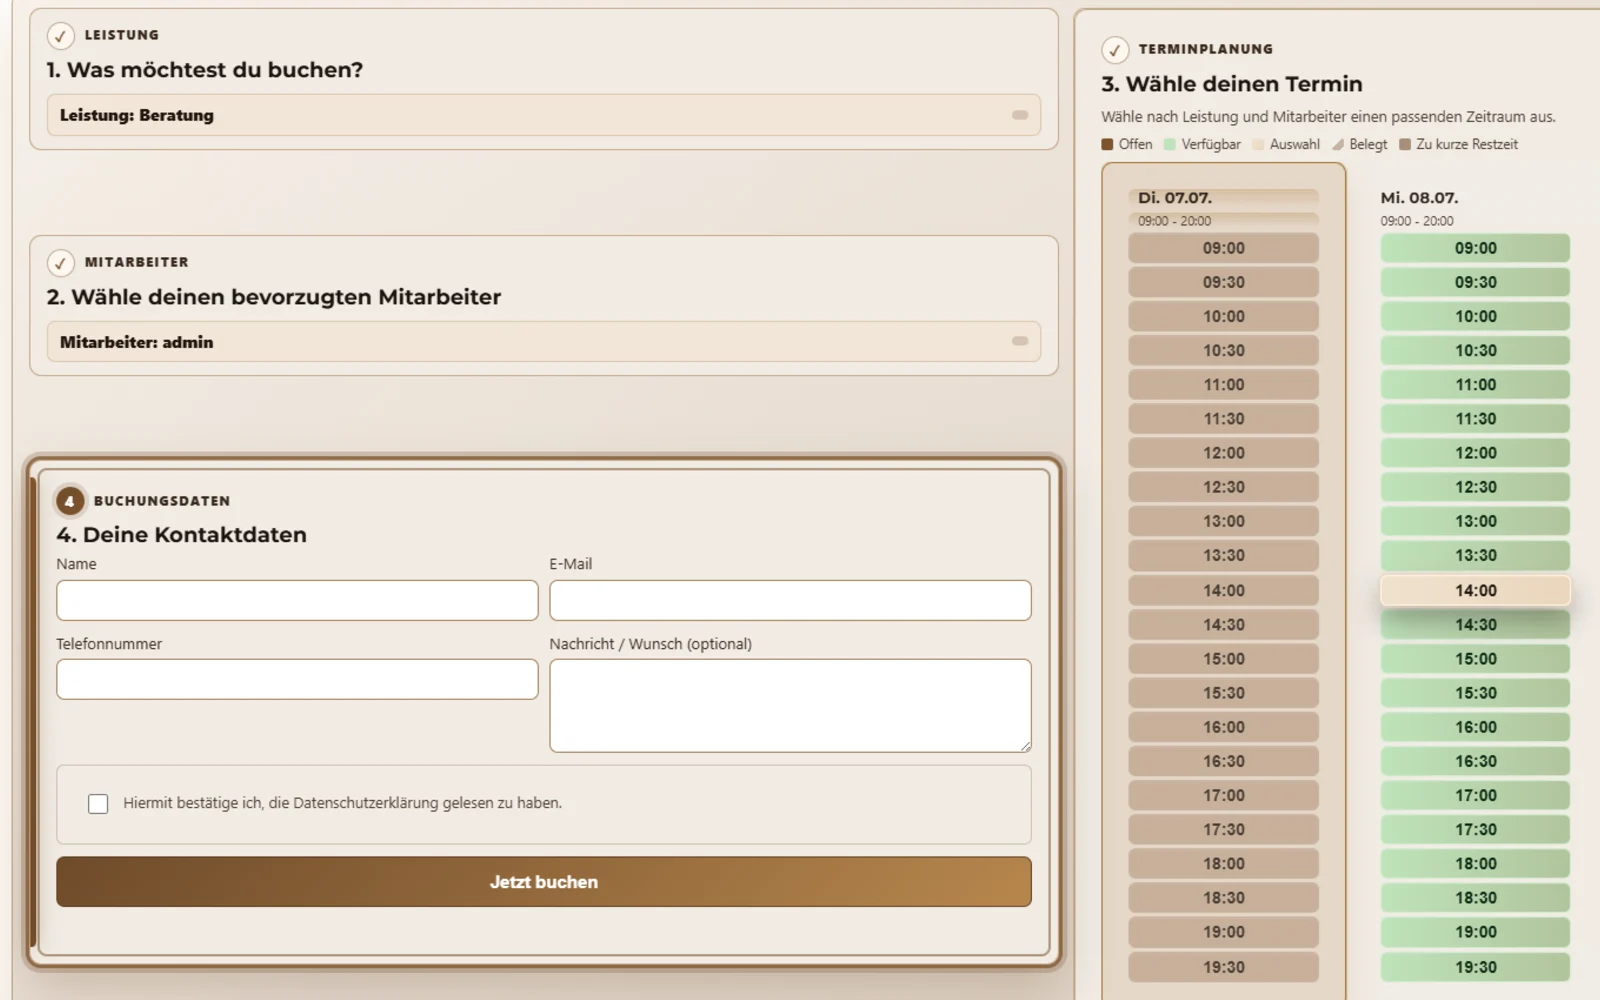The height and width of the screenshot is (1000, 1600).
Task: Select 12:00 in the Mi. 08.07. column
Action: pyautogui.click(x=1475, y=453)
